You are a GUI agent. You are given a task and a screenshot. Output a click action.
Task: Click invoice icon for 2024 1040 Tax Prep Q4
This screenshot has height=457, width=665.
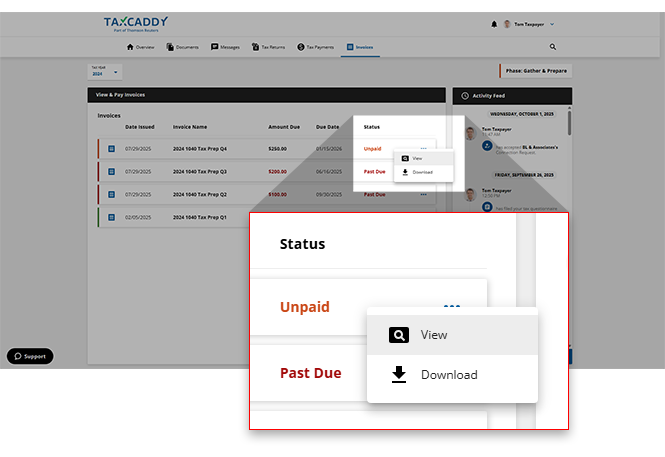(112, 149)
